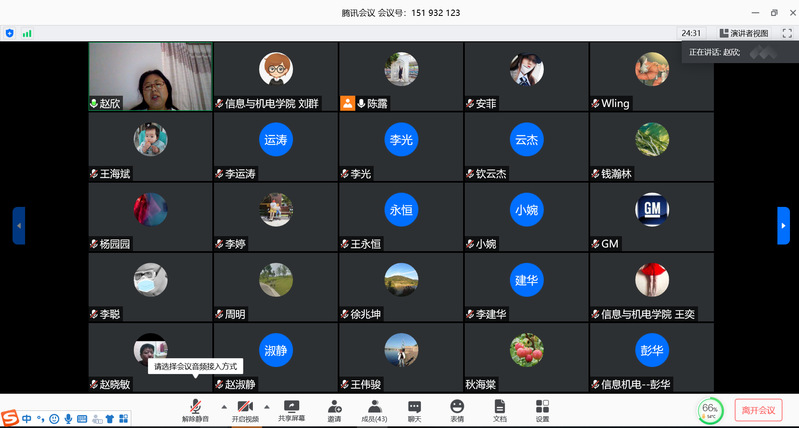Screen dimensions: 799x428
Task: Expand audio options arrow beside 解除静音
Action: tap(223, 407)
